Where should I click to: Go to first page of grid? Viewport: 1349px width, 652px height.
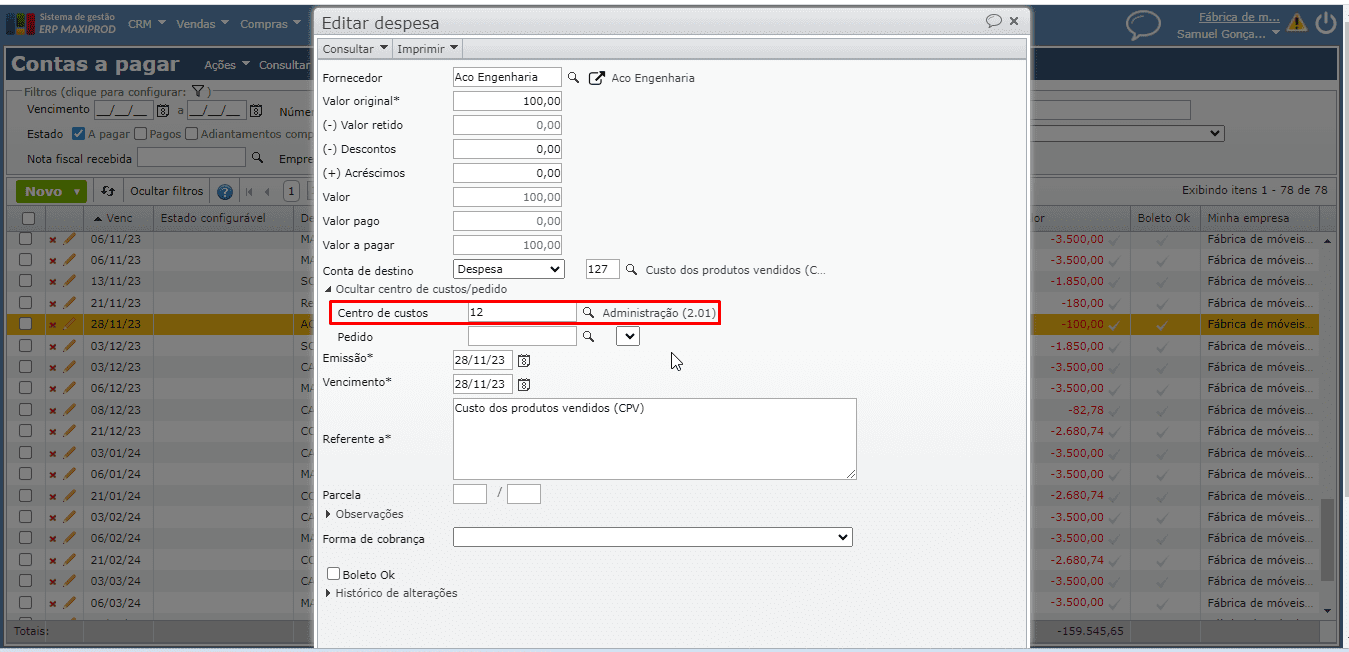point(249,192)
